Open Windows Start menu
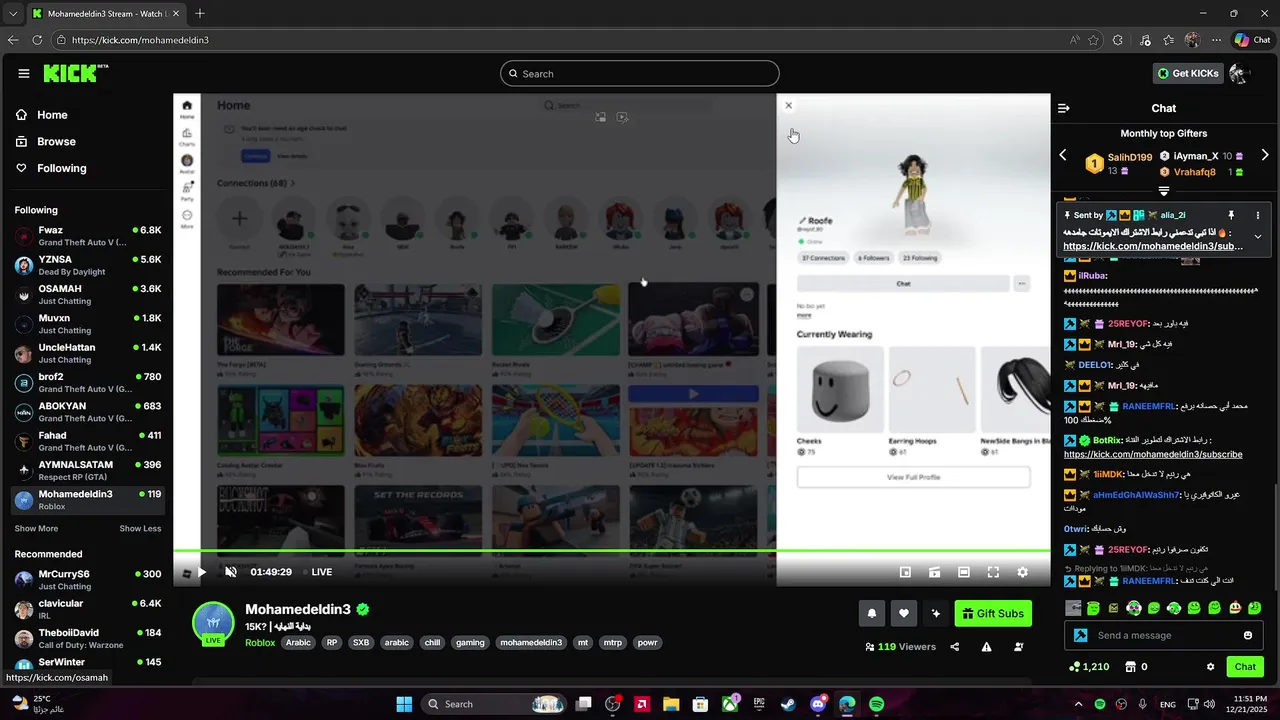The height and width of the screenshot is (720, 1280). [x=404, y=704]
